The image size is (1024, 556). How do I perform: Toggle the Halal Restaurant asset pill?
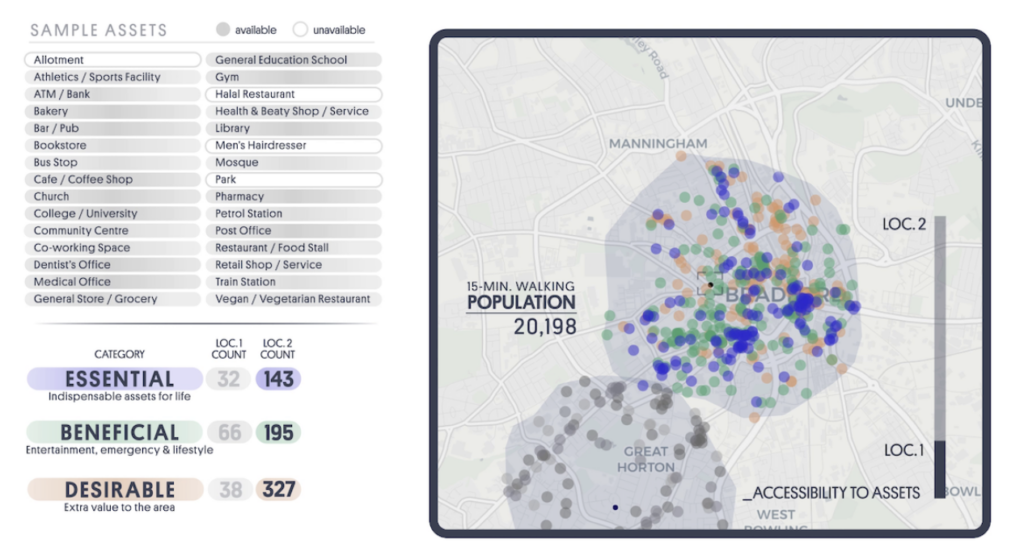coord(293,94)
